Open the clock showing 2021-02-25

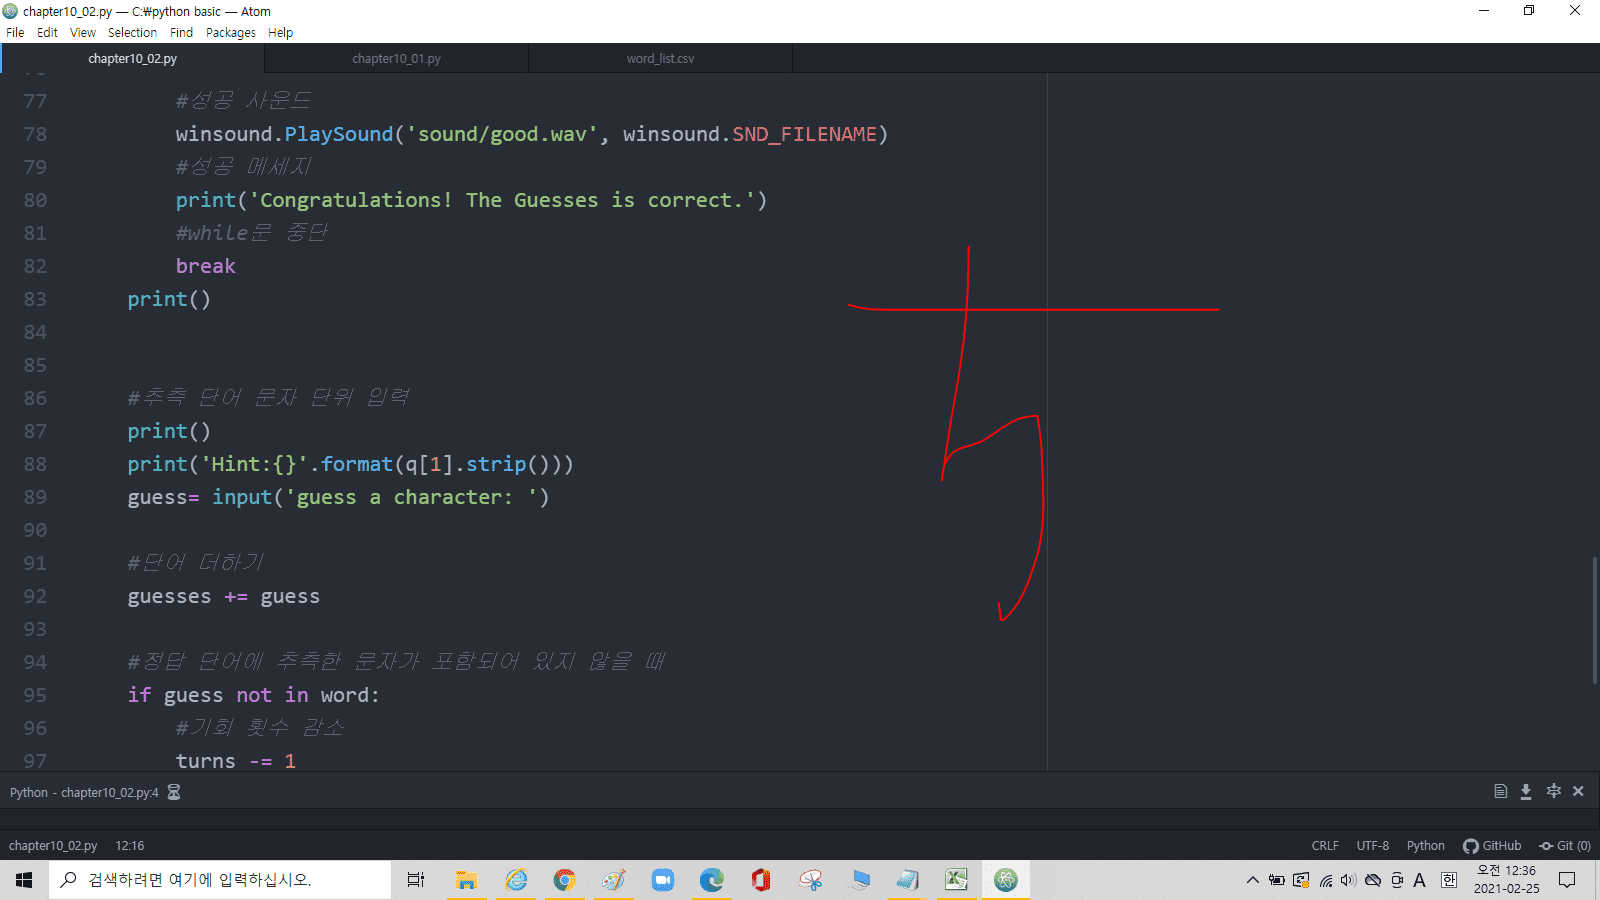pos(1507,880)
